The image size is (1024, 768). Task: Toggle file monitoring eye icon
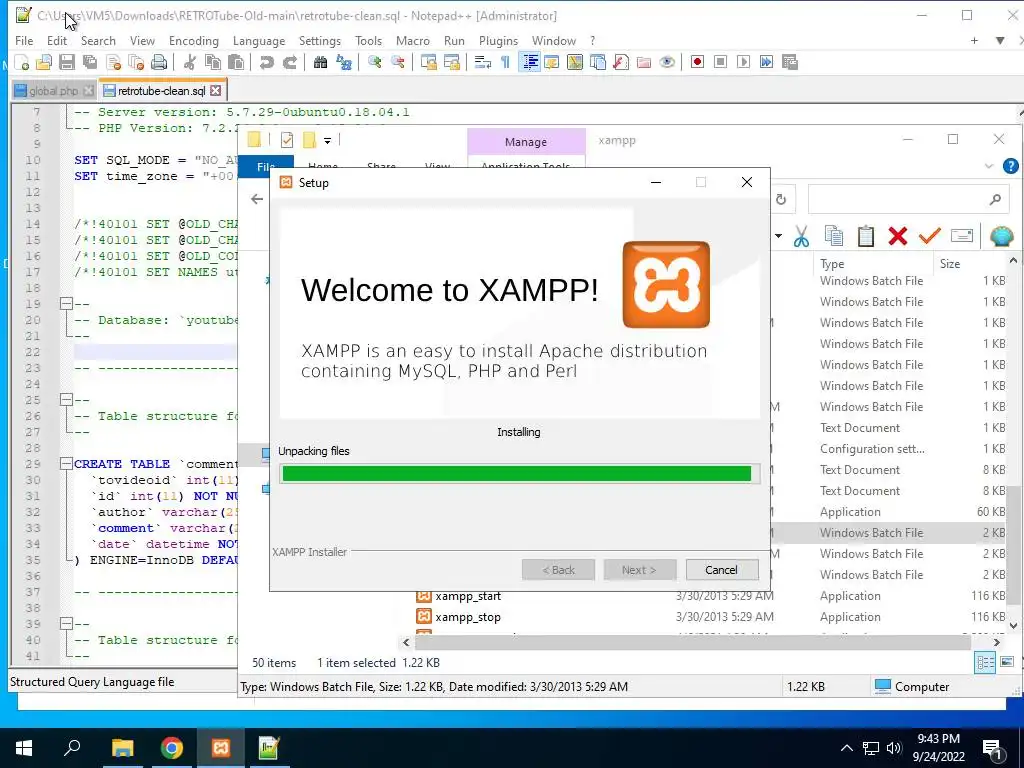(667, 62)
